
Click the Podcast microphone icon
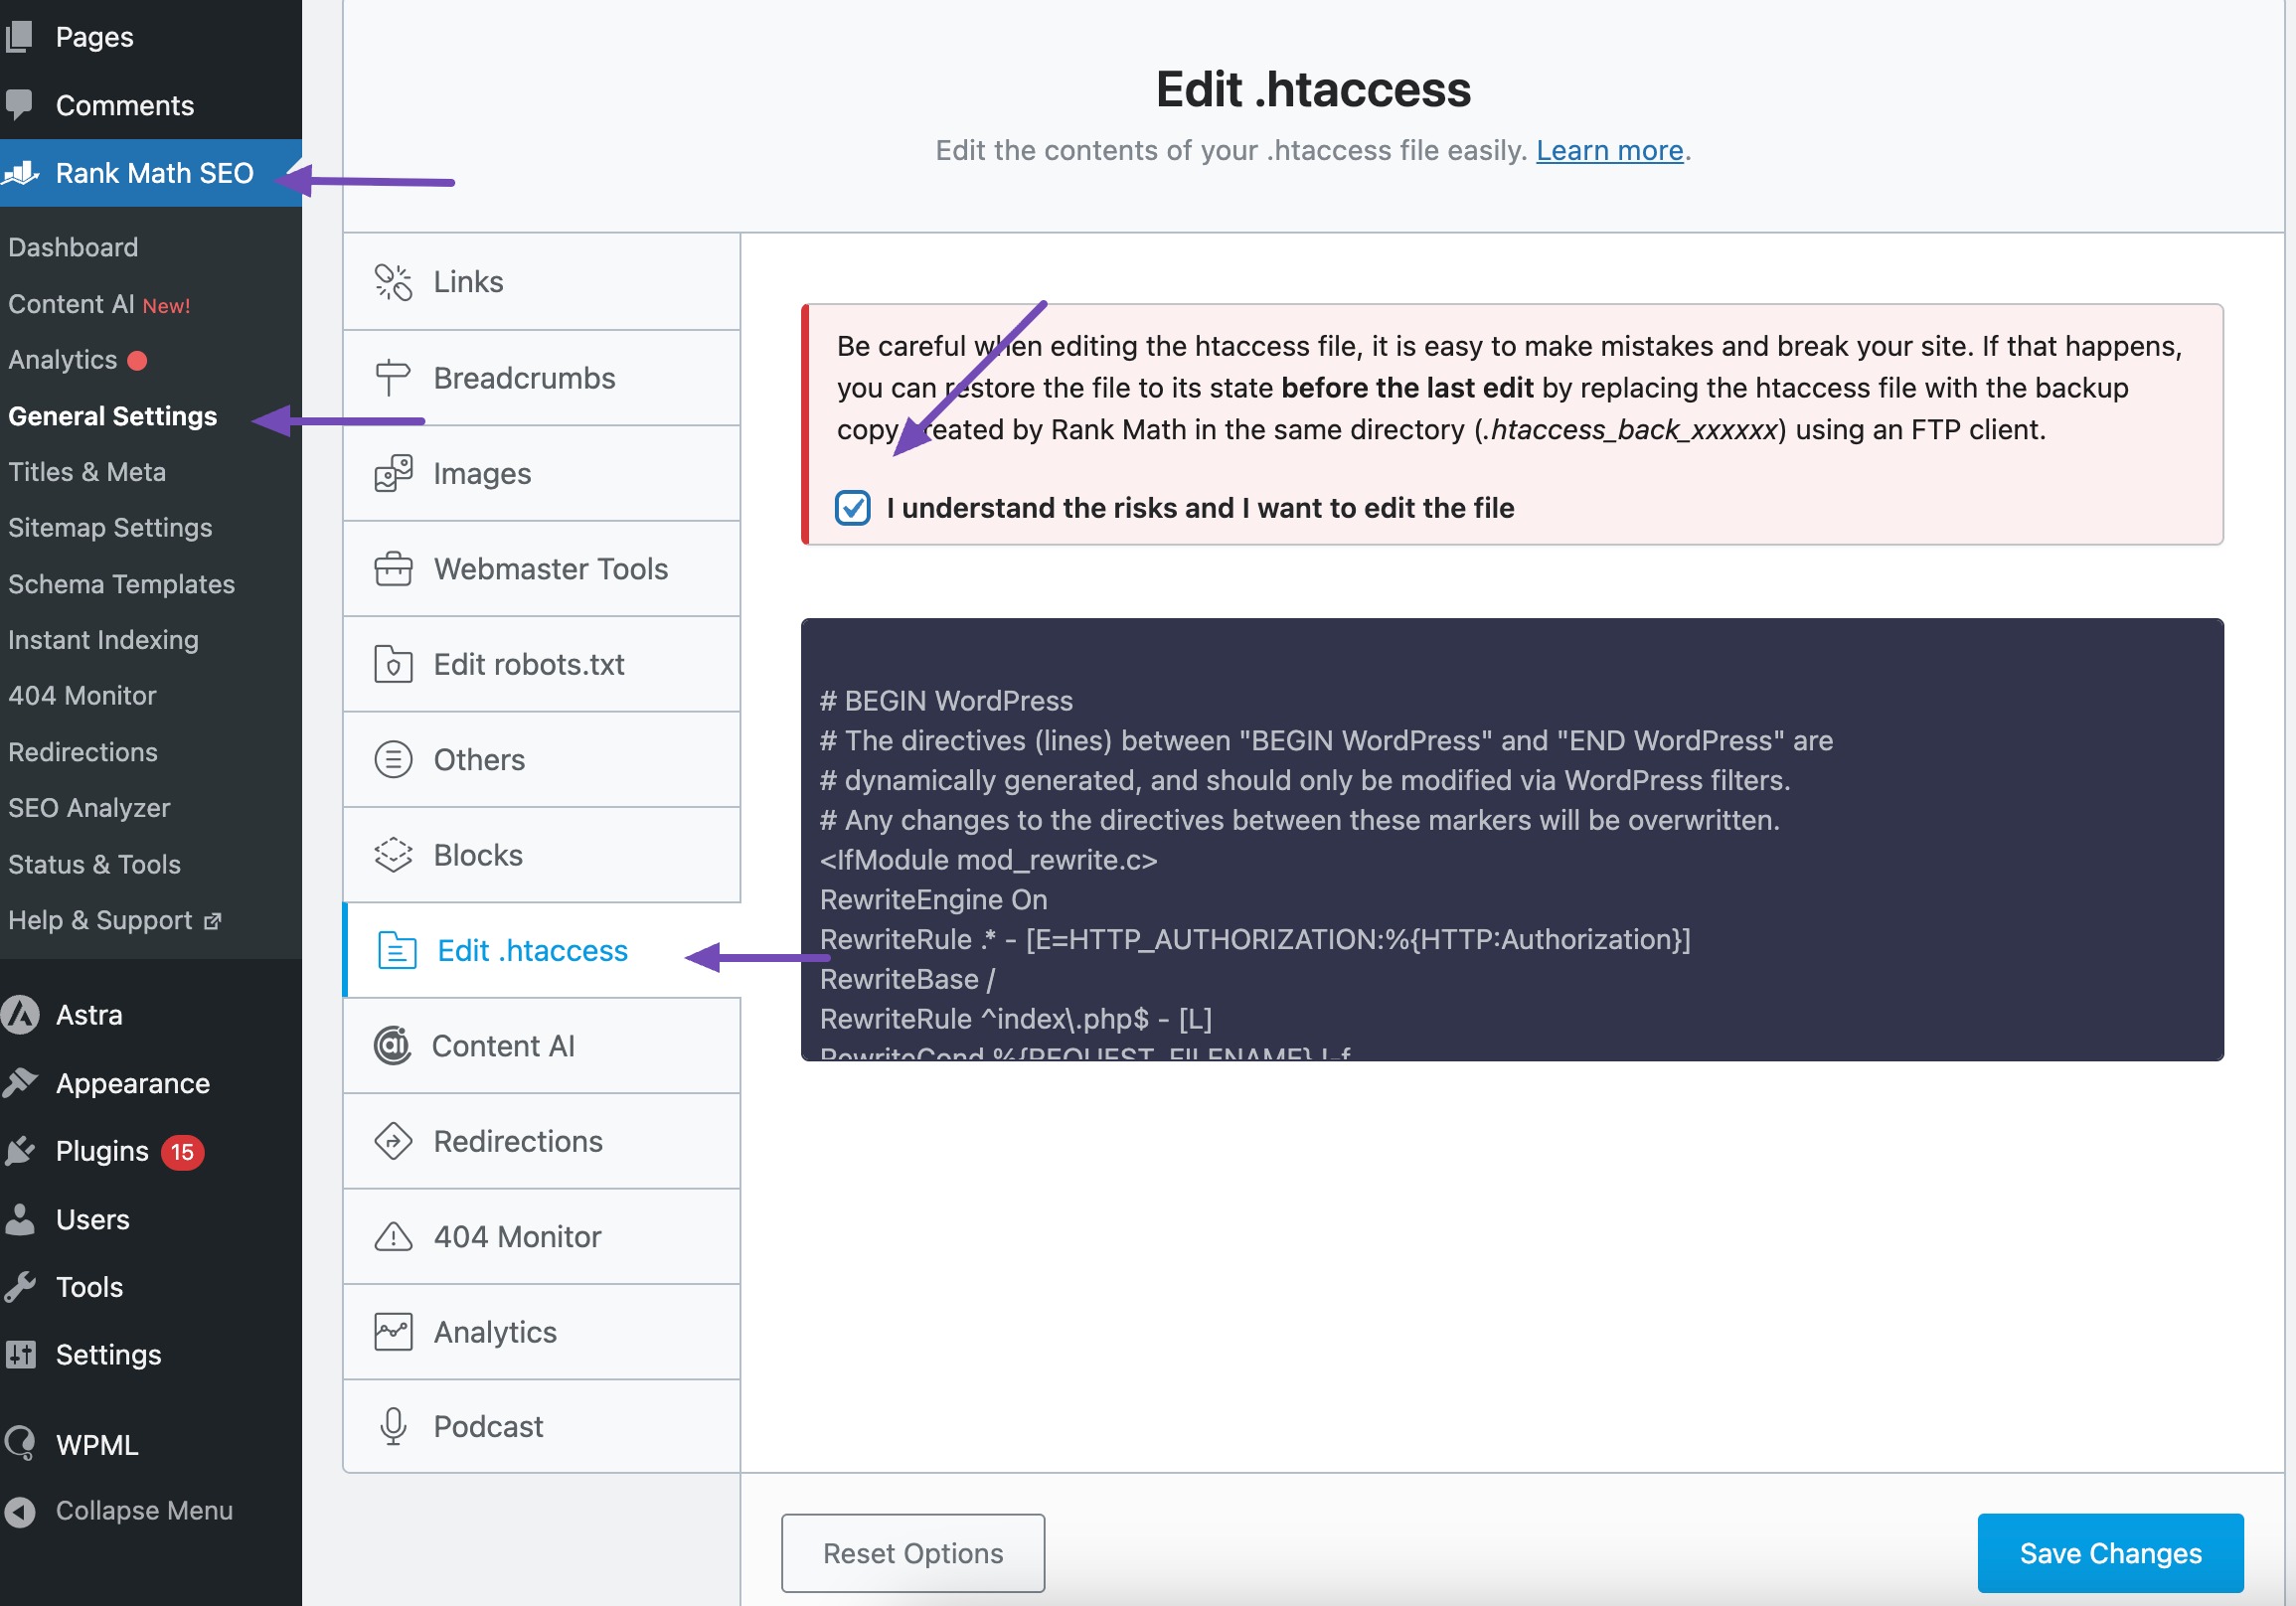click(393, 1426)
